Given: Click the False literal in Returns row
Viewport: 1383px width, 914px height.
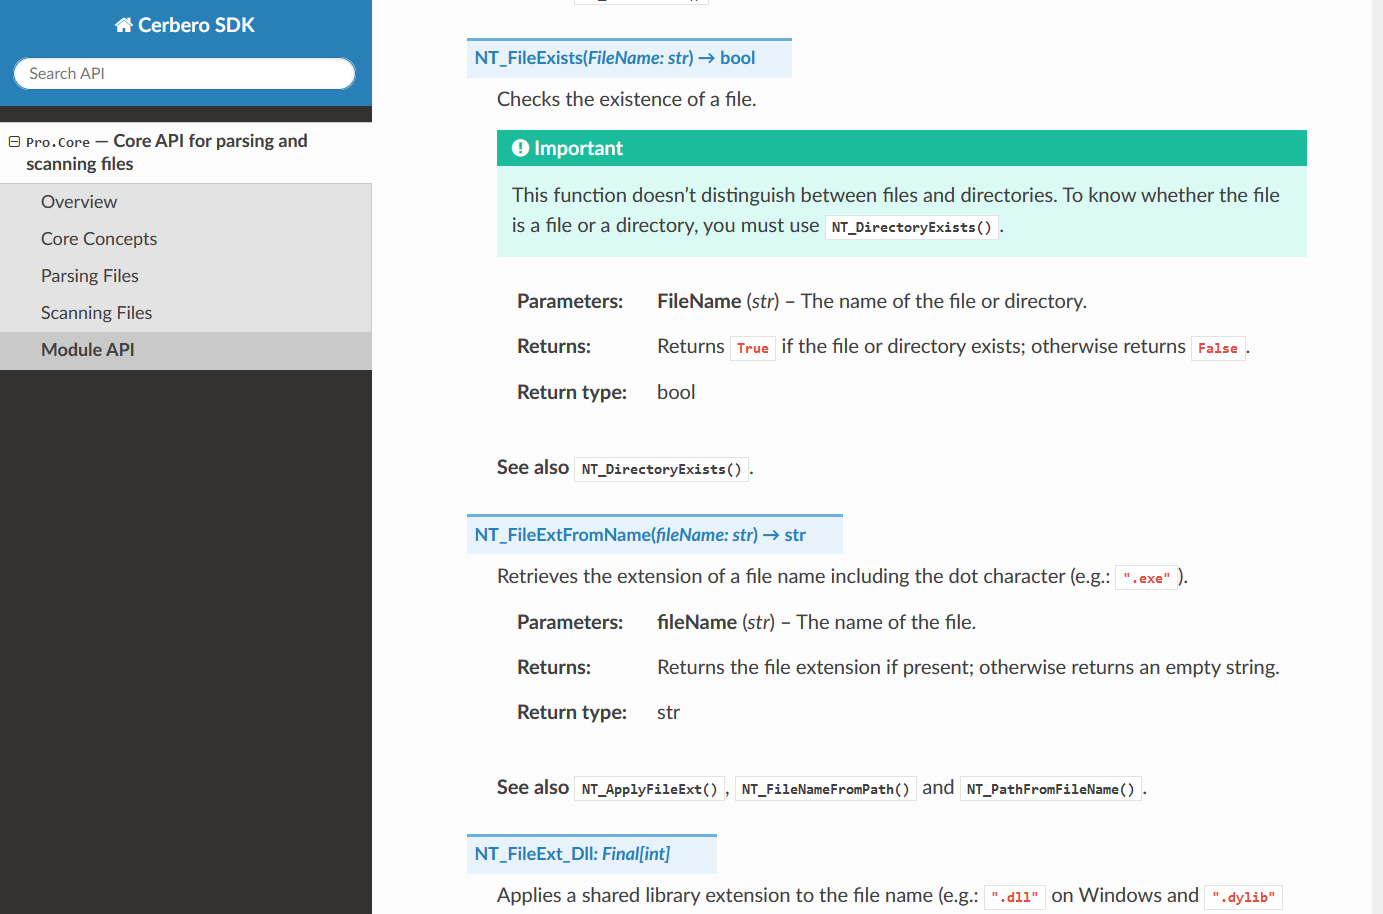Looking at the screenshot, I should pyautogui.click(x=1218, y=348).
